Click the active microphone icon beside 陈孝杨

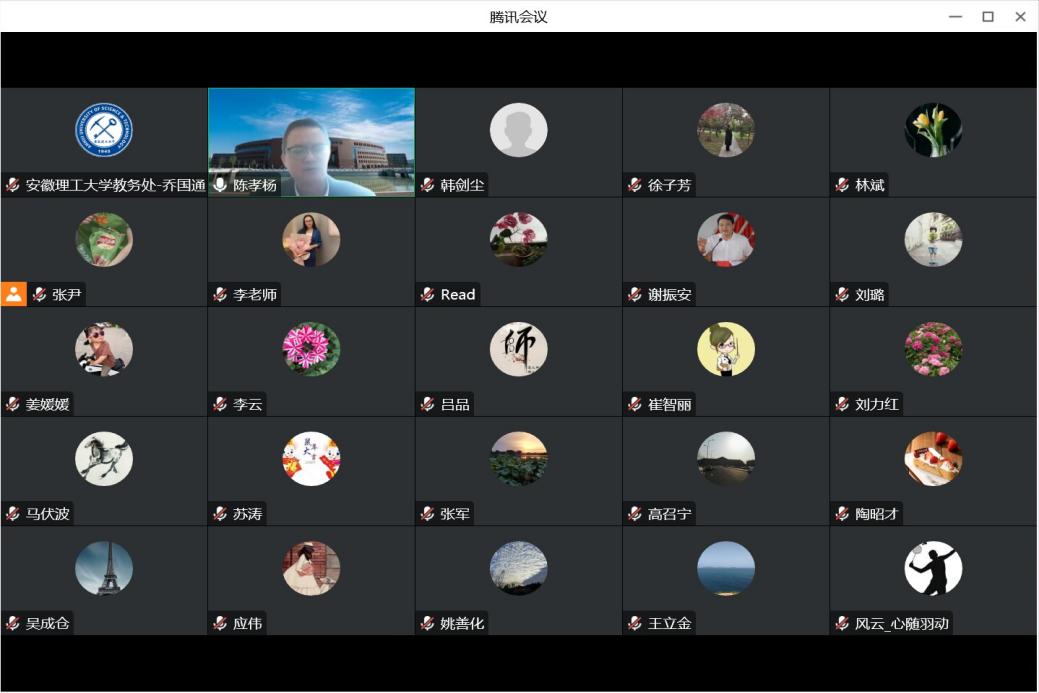tap(220, 185)
